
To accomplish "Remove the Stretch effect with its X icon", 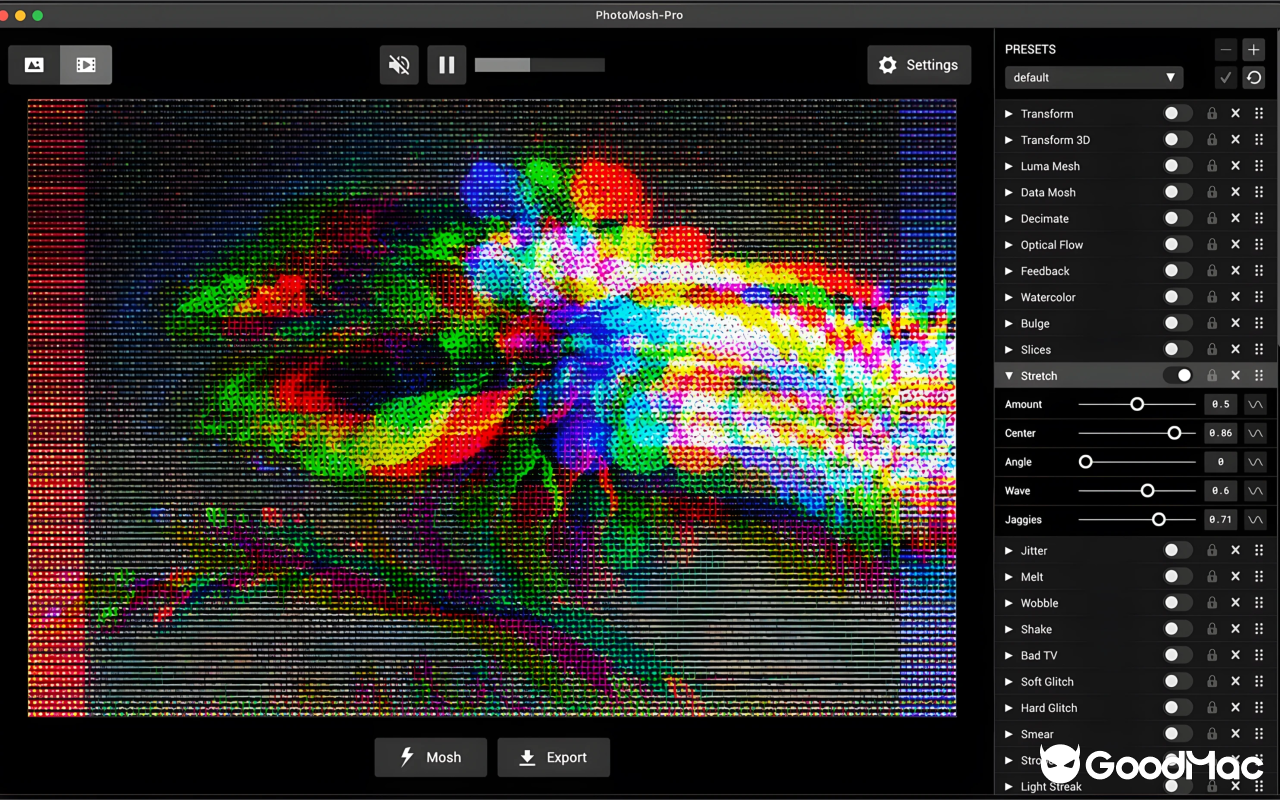I will (1235, 375).
